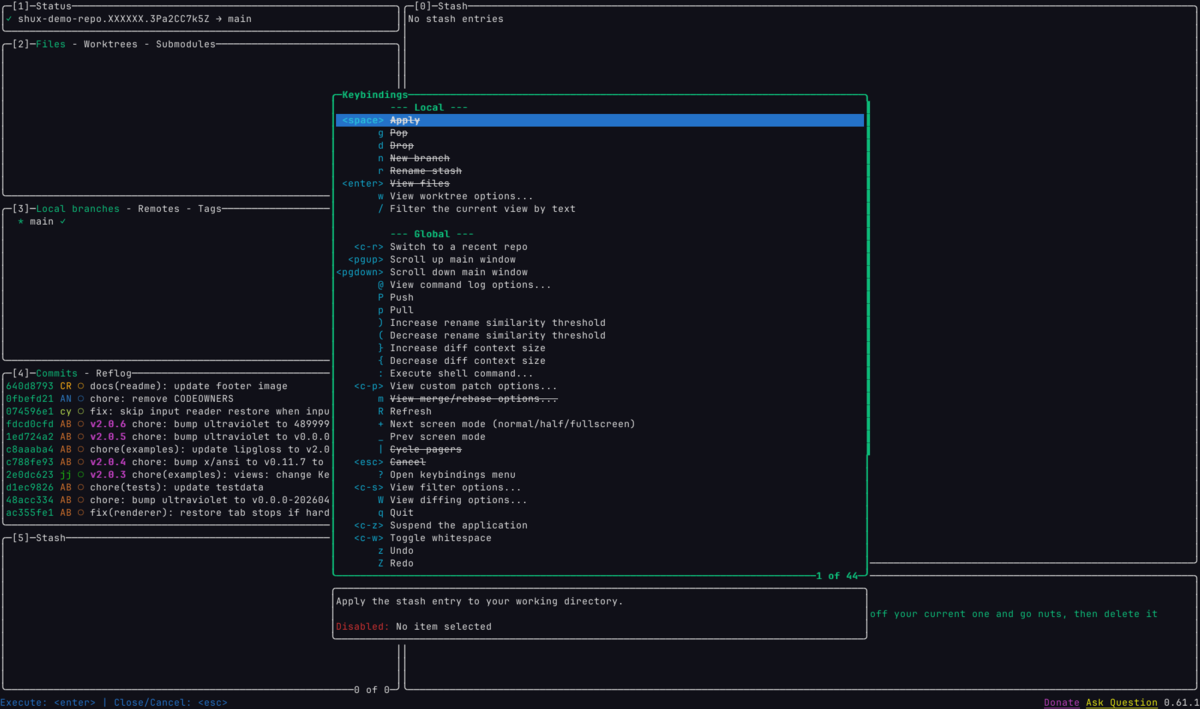
Task: Select commit d1ec9826 update testdata
Action: (167, 487)
